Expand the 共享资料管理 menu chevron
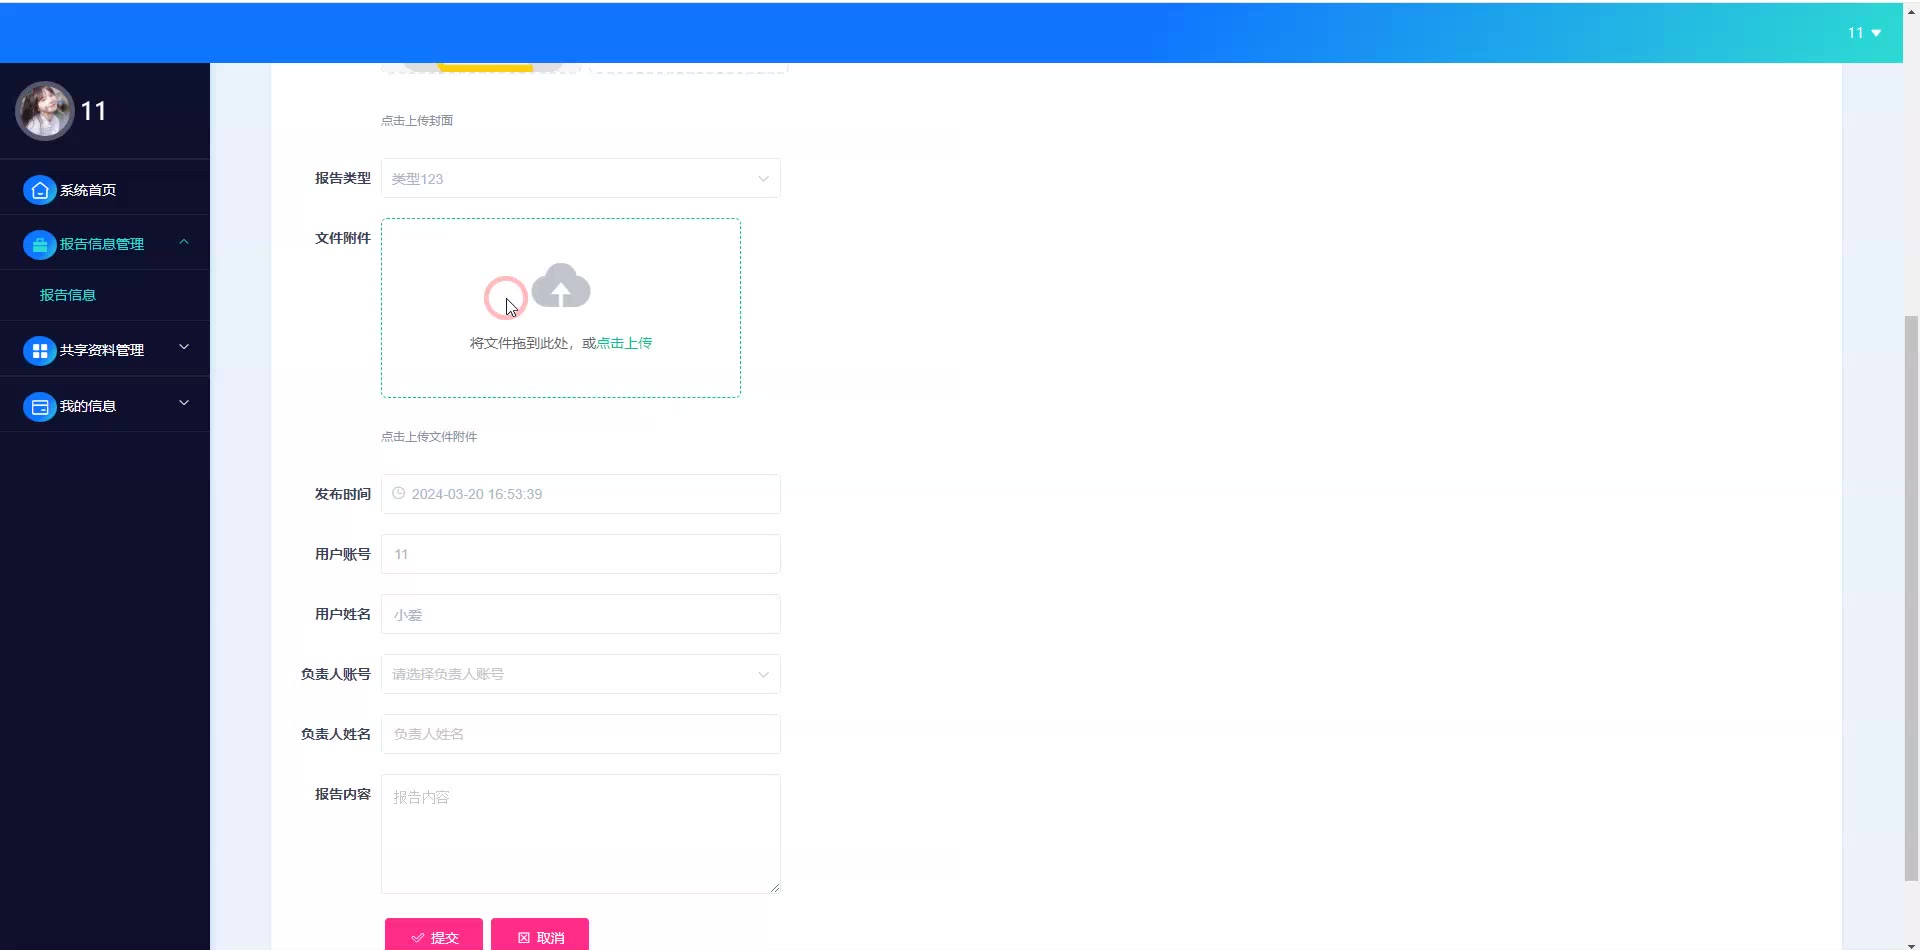 point(184,347)
